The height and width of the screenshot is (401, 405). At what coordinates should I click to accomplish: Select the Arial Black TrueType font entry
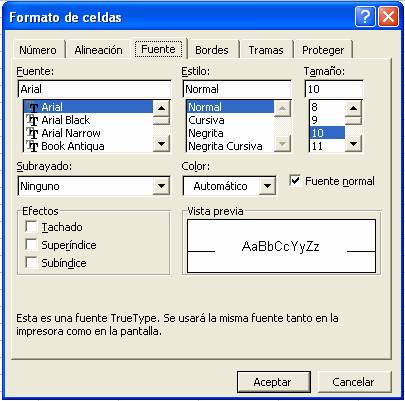88,120
